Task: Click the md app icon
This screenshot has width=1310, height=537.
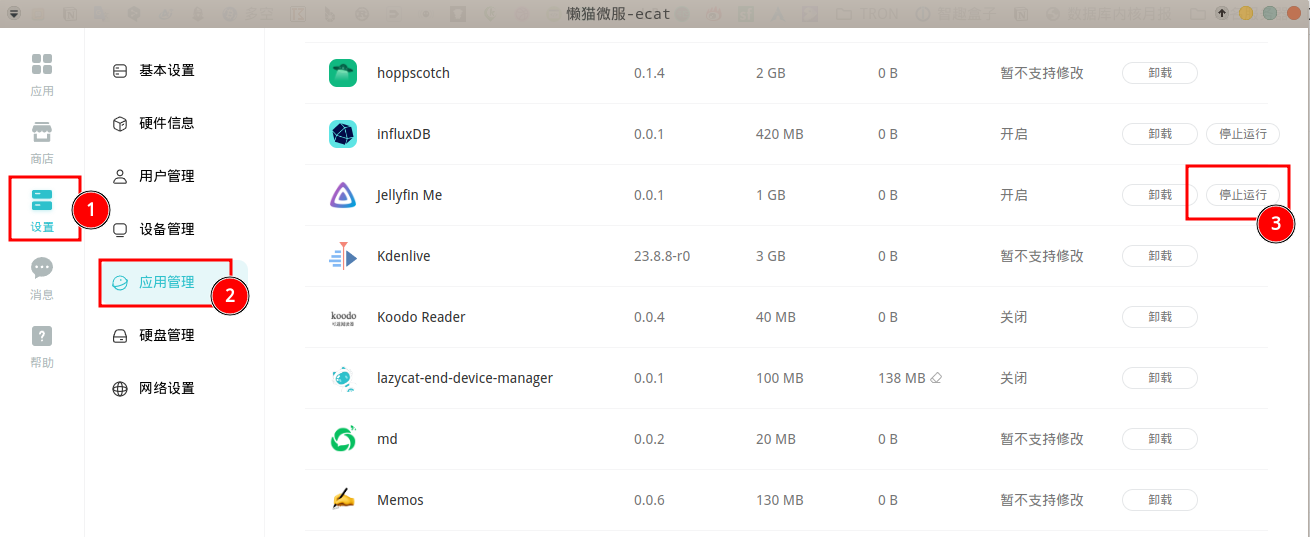Action: pos(343,439)
